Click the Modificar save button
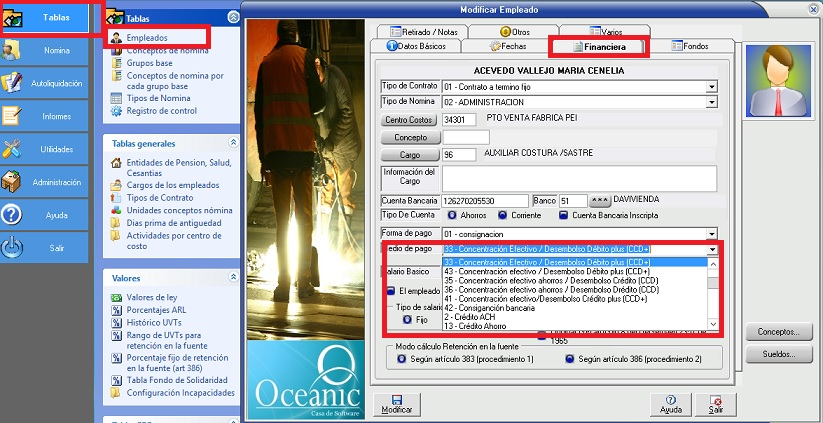 (x=396, y=404)
